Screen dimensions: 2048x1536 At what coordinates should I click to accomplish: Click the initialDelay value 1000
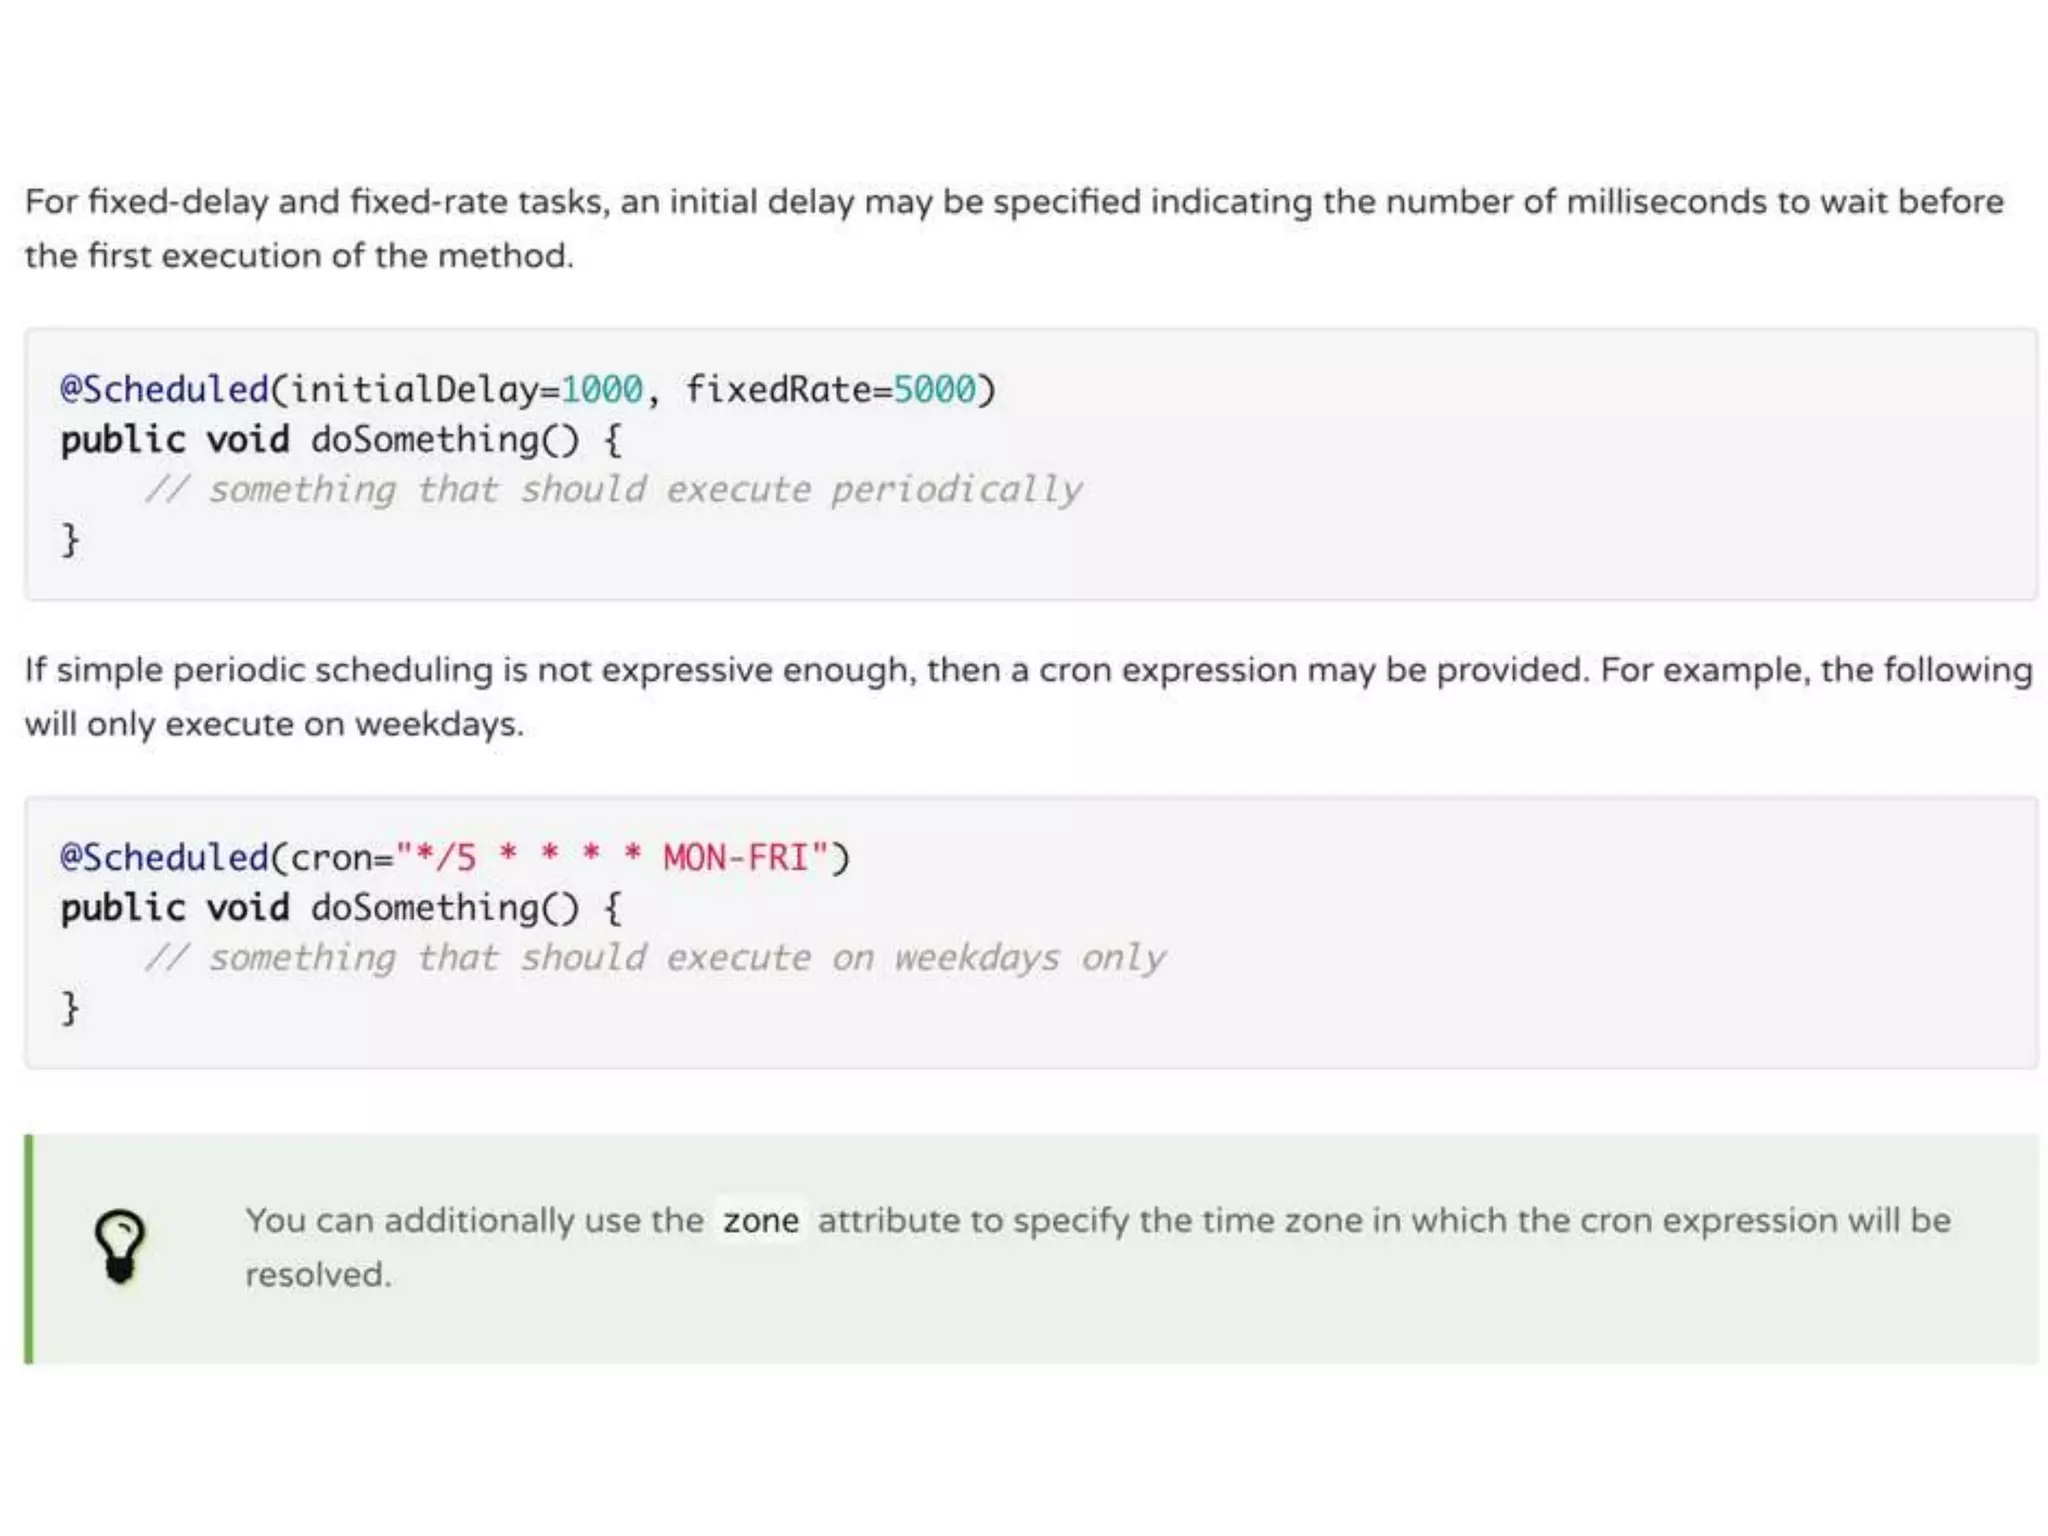point(601,389)
